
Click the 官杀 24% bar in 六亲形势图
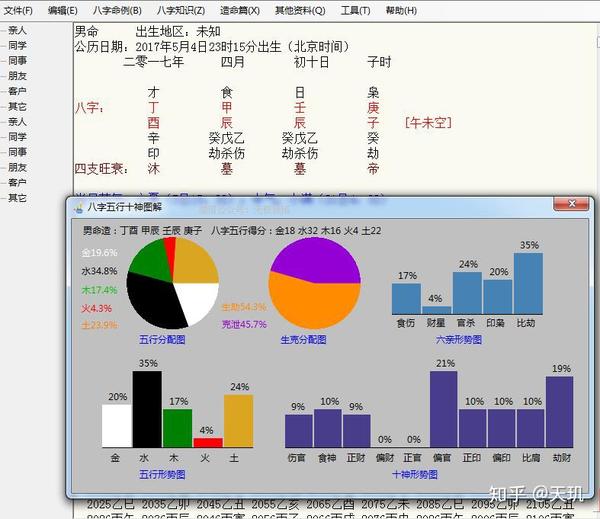pos(467,293)
